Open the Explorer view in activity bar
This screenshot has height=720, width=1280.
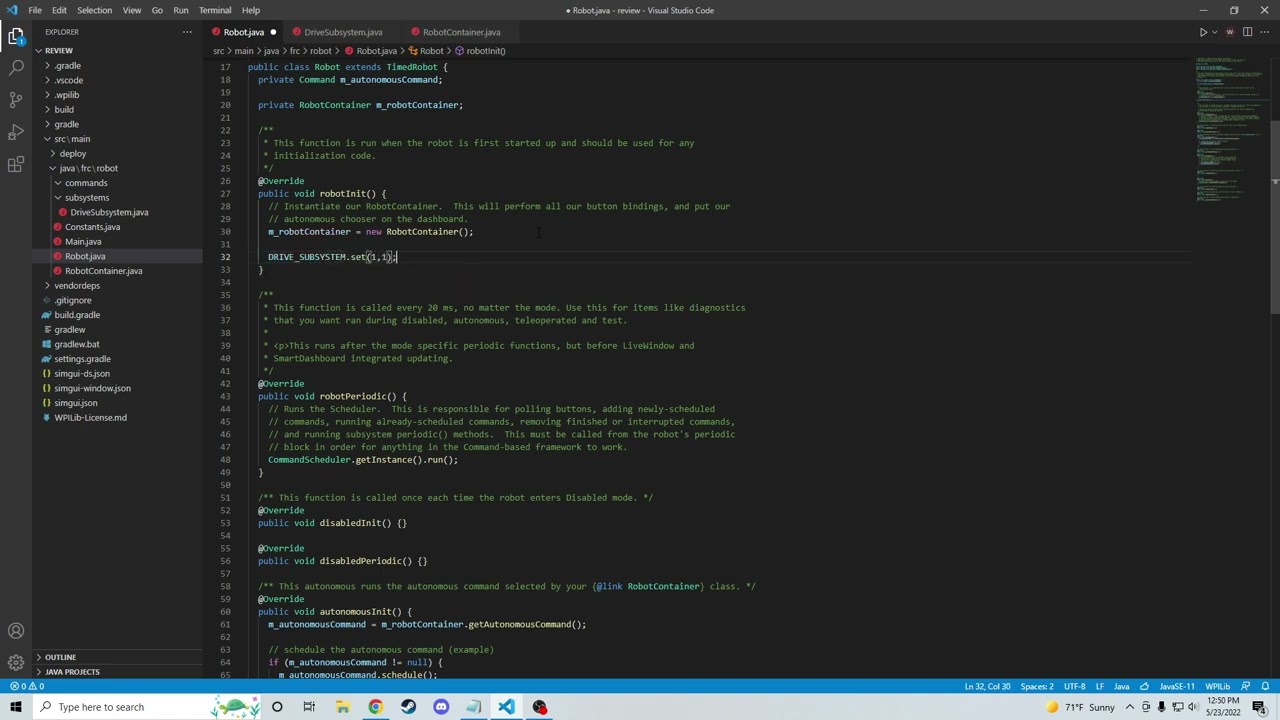16,36
